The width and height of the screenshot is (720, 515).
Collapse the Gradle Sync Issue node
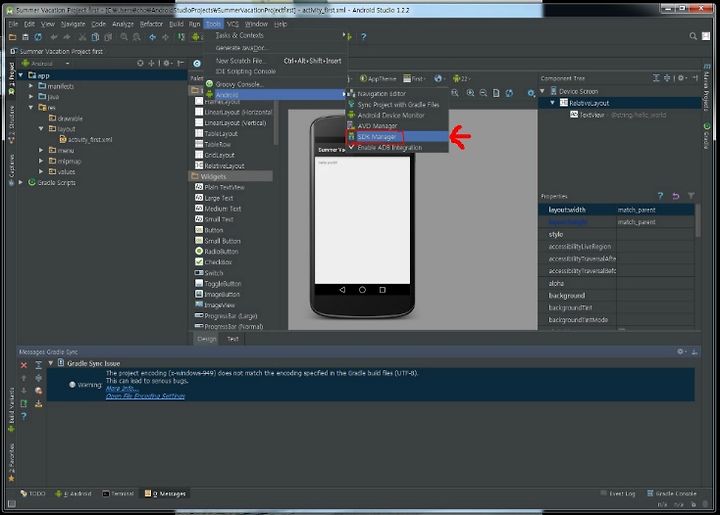click(x=51, y=363)
